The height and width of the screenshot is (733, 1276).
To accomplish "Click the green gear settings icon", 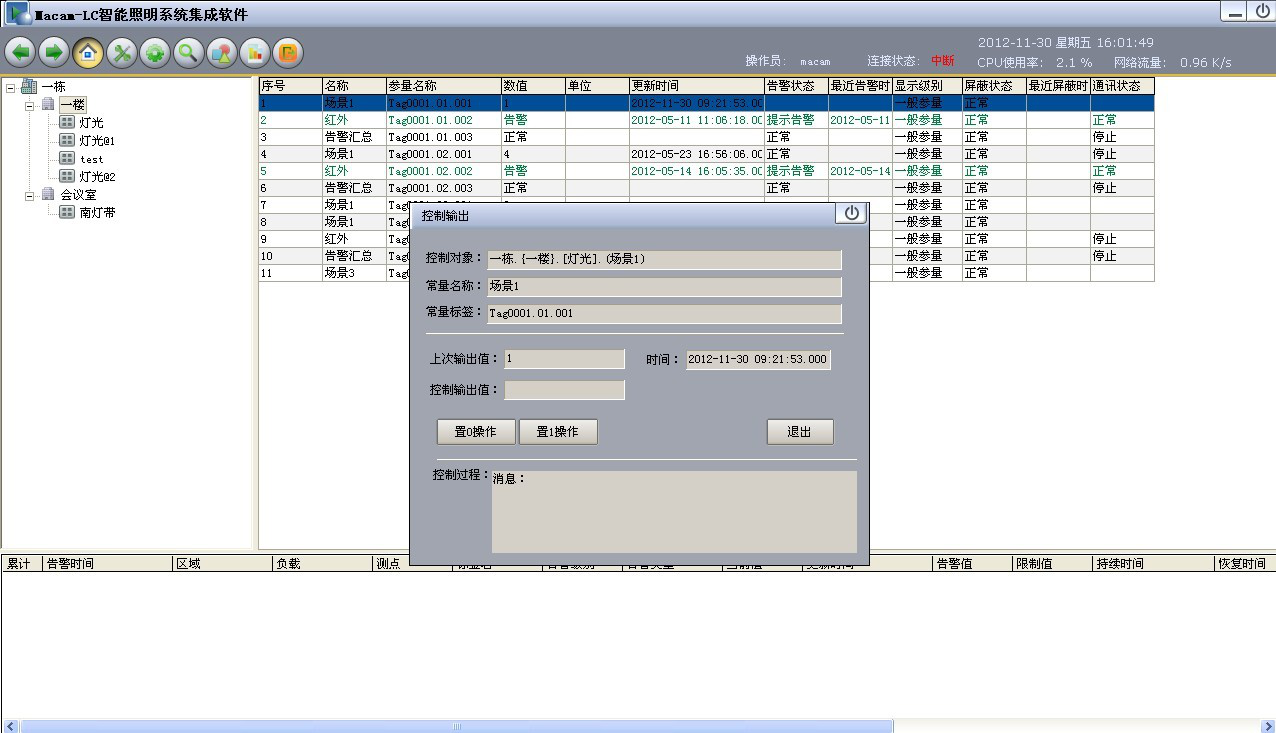I will (x=154, y=52).
